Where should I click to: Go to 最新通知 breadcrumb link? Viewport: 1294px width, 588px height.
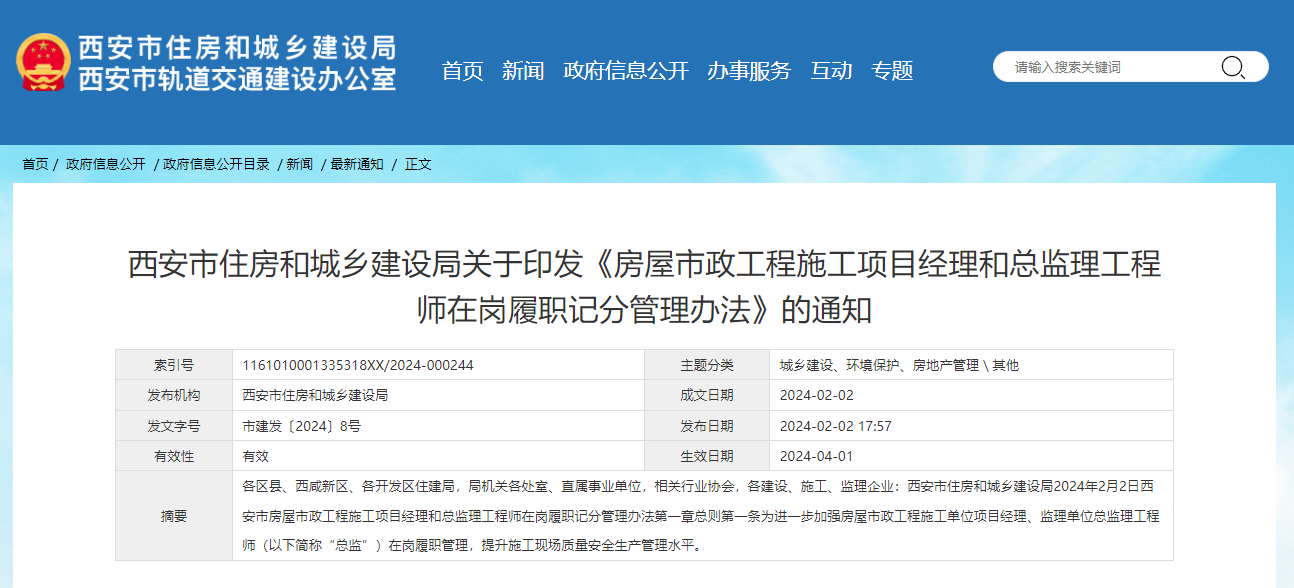point(357,164)
